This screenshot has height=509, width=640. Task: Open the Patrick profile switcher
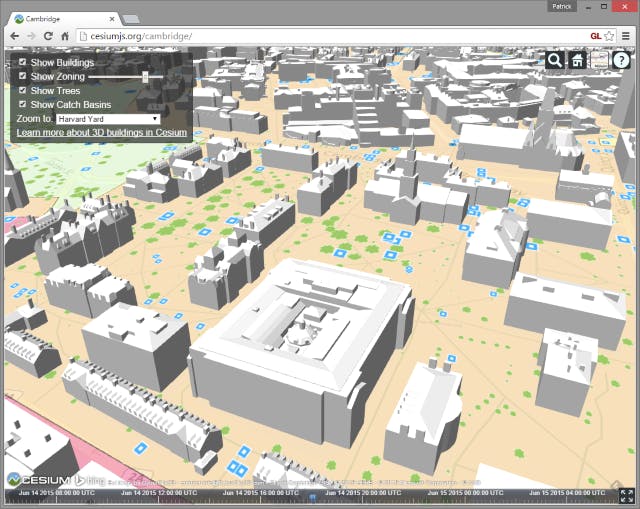coord(562,6)
